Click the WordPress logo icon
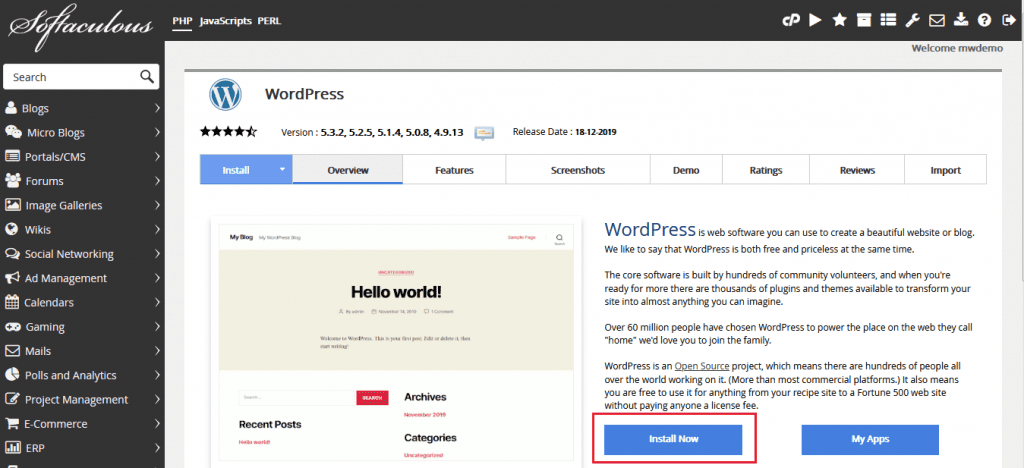1024x468 pixels. (225, 95)
